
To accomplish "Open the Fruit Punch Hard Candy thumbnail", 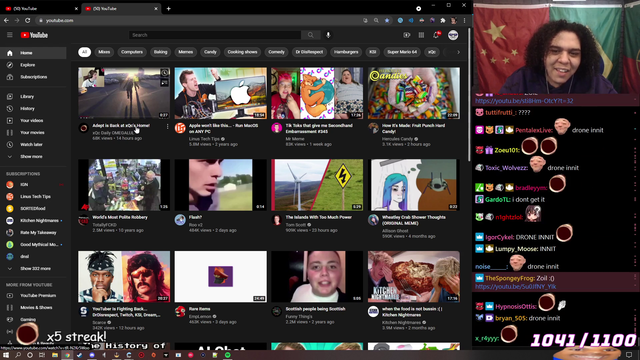I will (x=413, y=93).
